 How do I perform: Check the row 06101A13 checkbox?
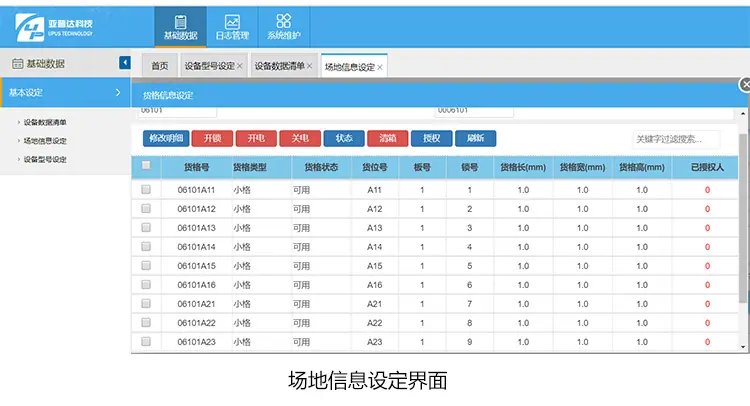146,228
